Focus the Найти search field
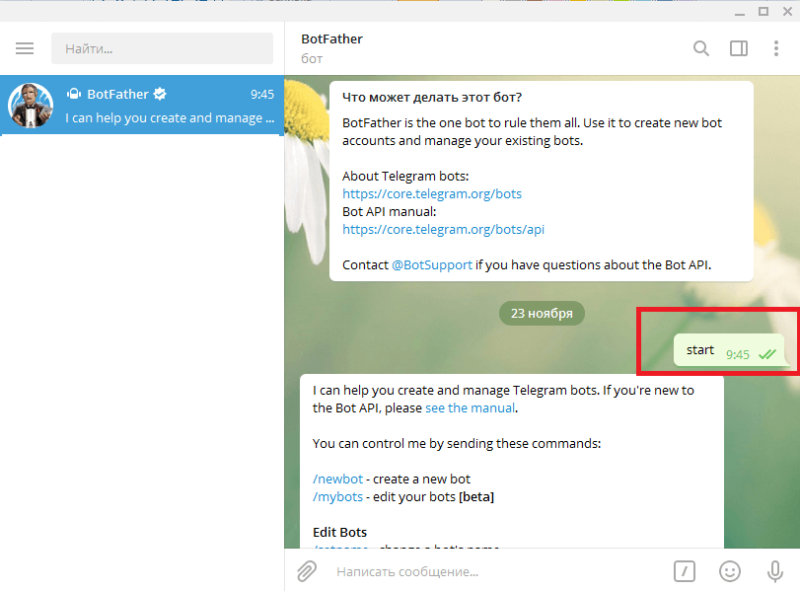This screenshot has width=800, height=591. coord(162,48)
